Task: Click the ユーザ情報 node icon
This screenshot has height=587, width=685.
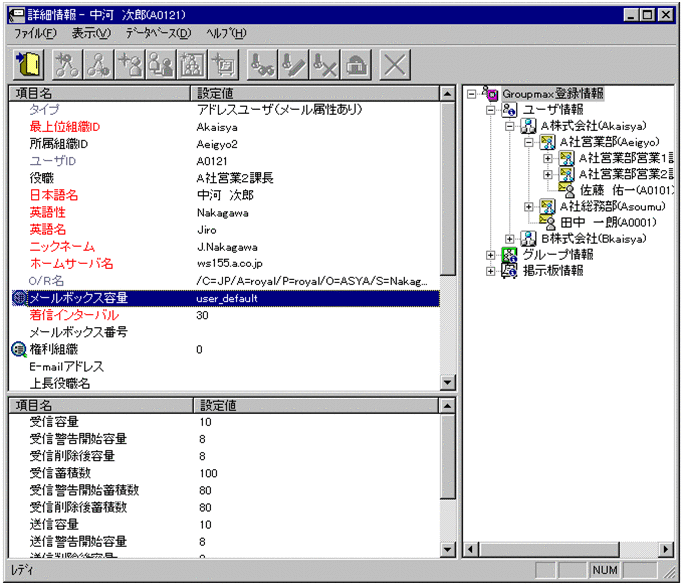Action: [509, 109]
